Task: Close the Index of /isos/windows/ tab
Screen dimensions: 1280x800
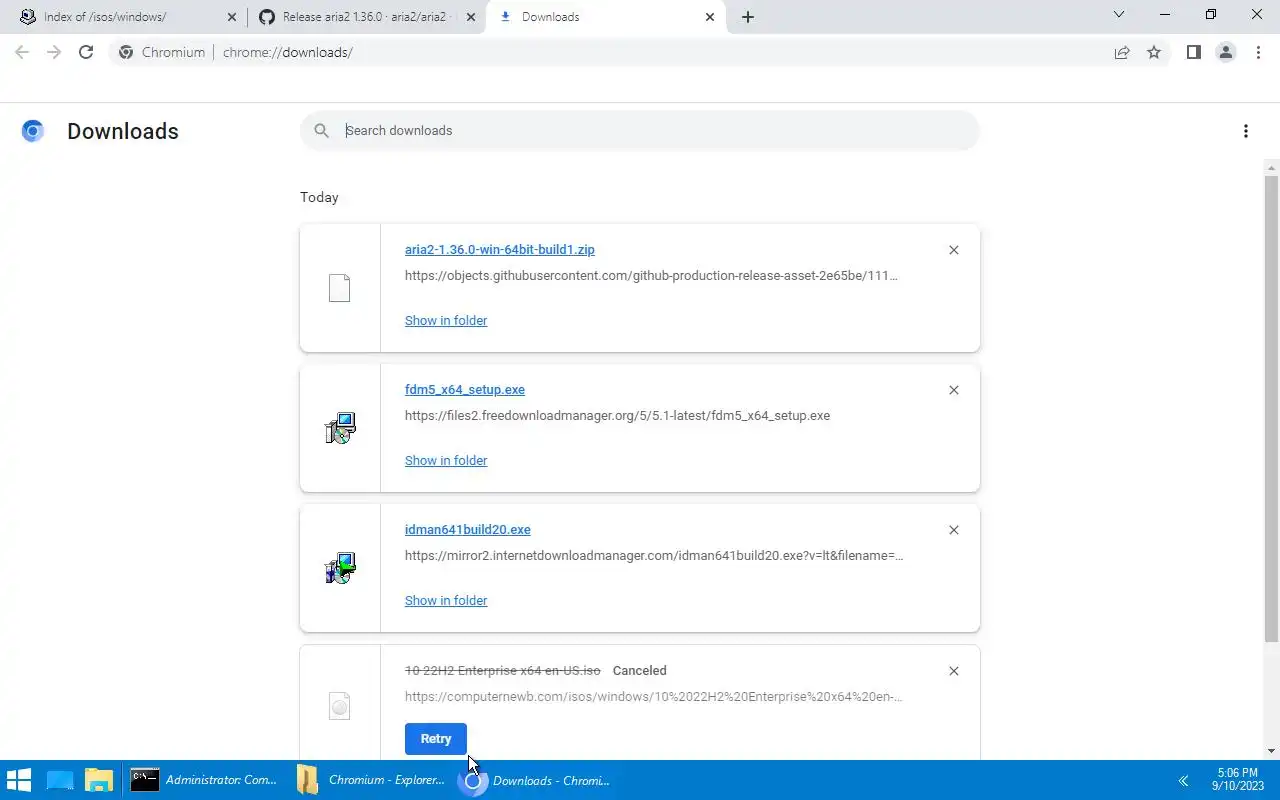Action: [232, 17]
